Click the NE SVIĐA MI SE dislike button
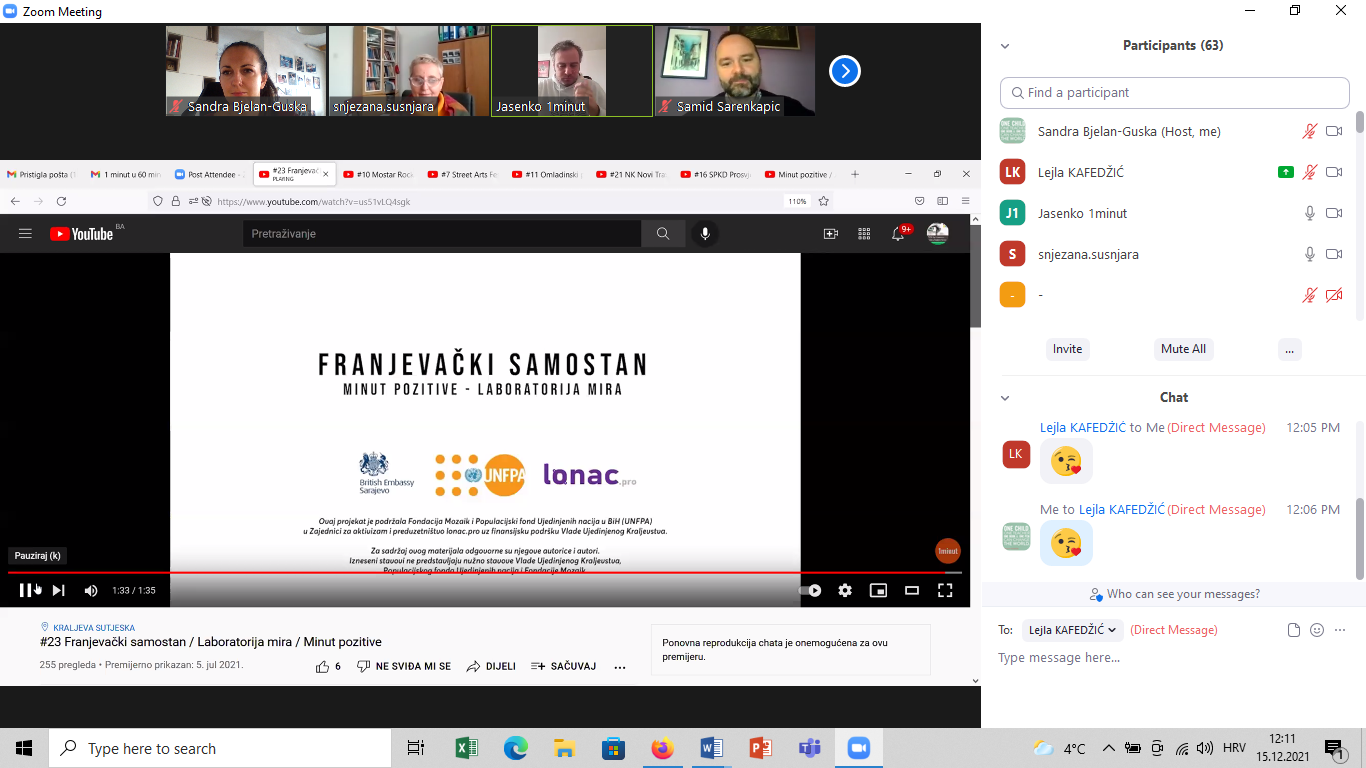The height and width of the screenshot is (768, 1366). point(404,666)
